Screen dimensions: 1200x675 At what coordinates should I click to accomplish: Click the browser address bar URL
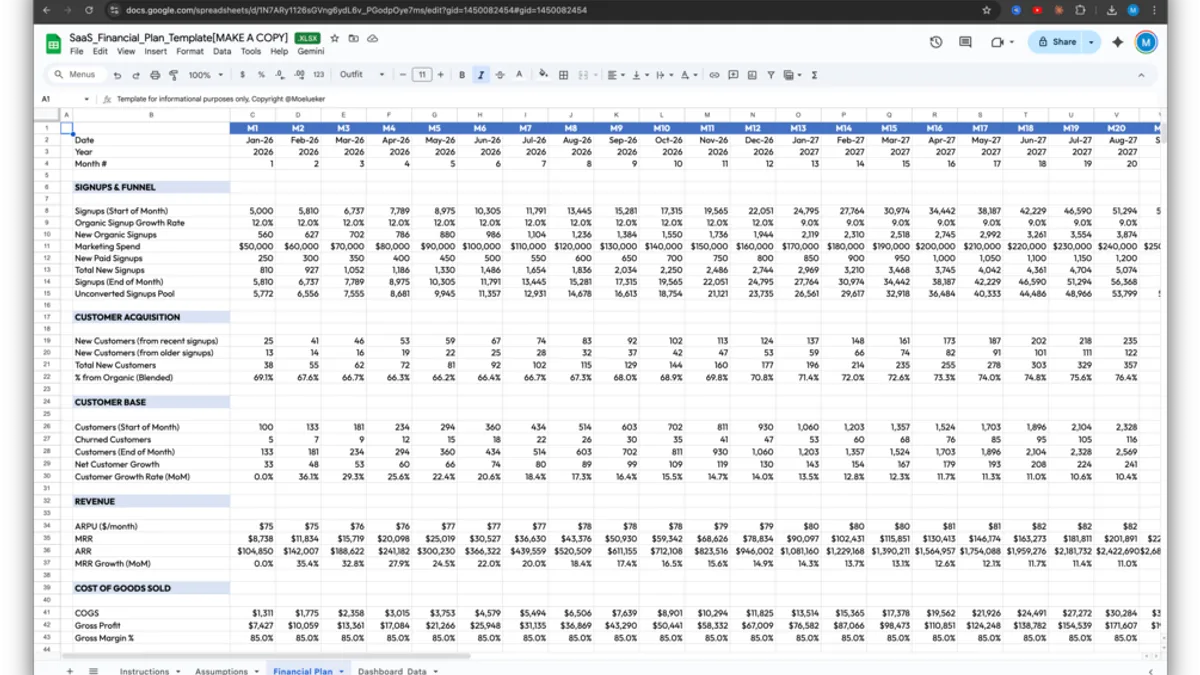356,10
